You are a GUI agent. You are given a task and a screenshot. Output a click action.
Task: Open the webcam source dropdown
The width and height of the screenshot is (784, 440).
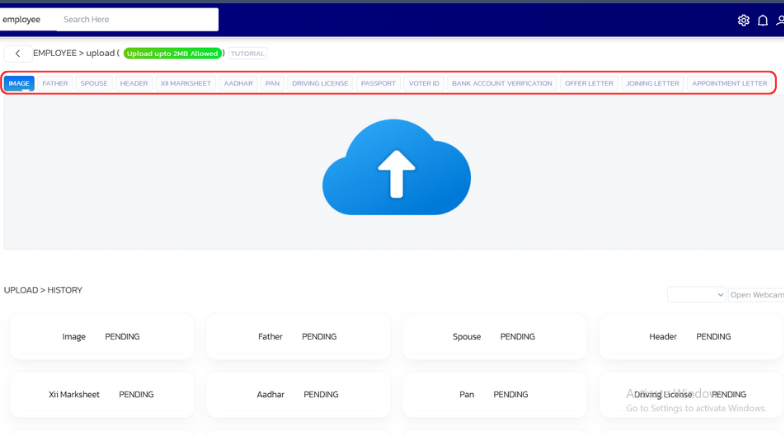pyautogui.click(x=696, y=295)
